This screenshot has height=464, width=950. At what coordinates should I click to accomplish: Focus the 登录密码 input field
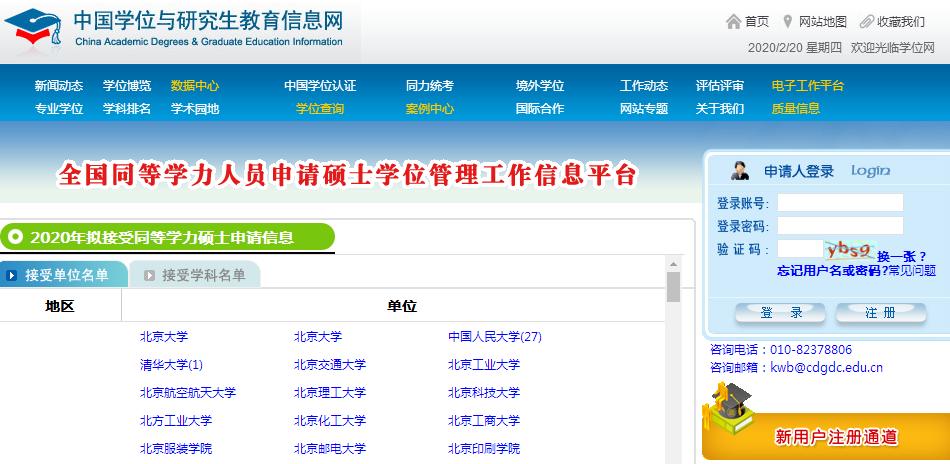[x=840, y=226]
